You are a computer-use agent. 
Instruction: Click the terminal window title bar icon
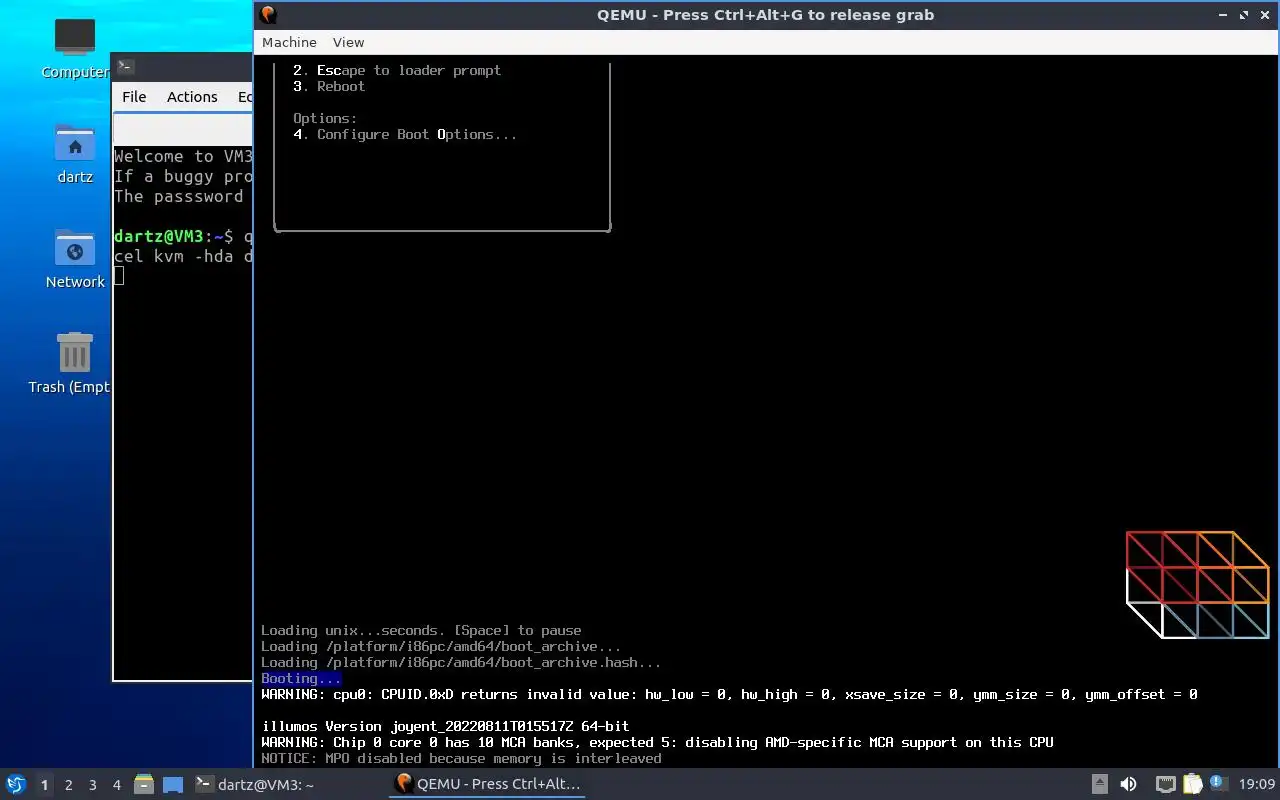[125, 66]
